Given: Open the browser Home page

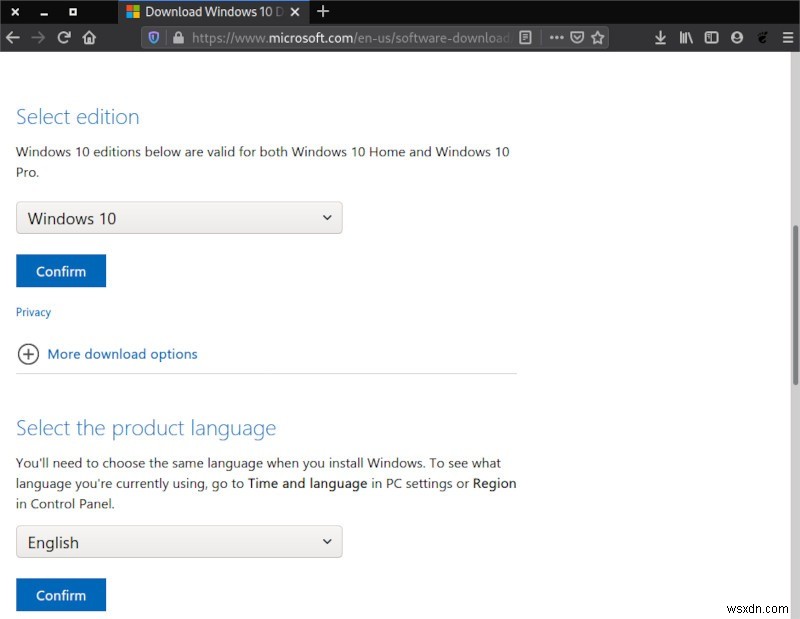Looking at the screenshot, I should pos(89,37).
